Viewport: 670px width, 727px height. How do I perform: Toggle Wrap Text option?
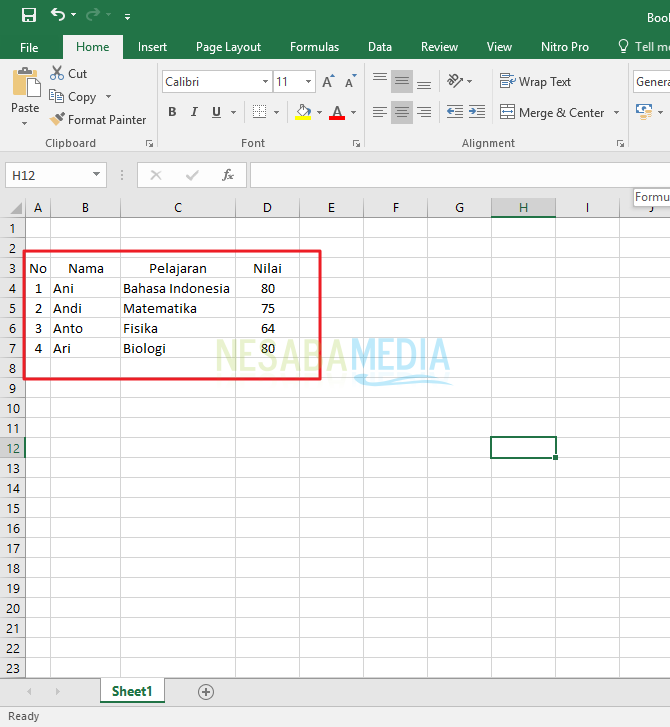tap(535, 82)
